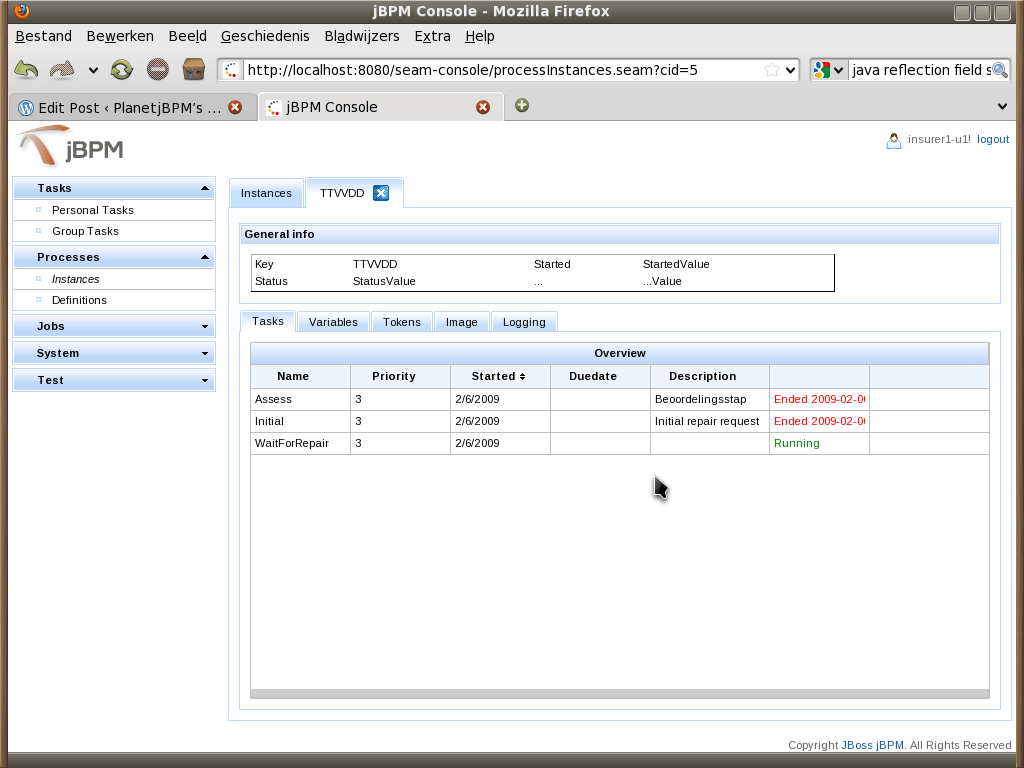
Task: Click the bookmark star in the address bar
Action: (773, 70)
